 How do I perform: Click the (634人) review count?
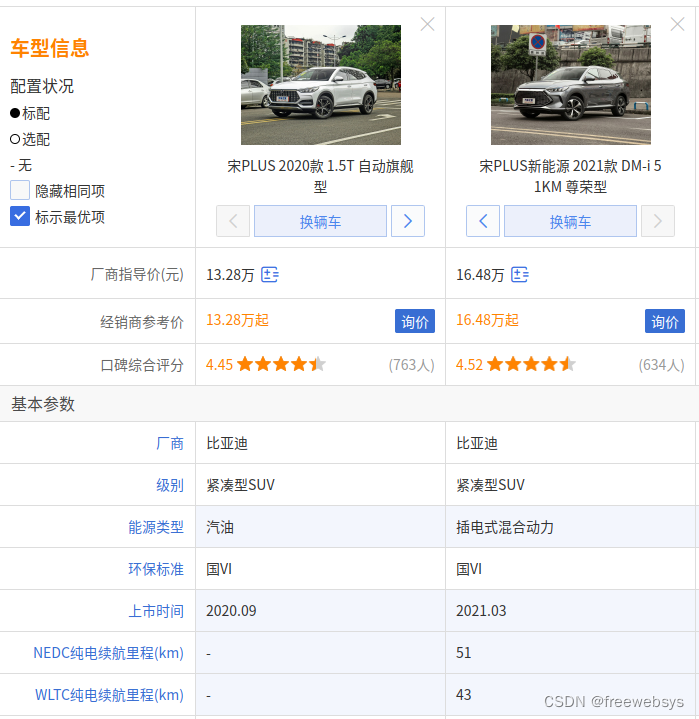(661, 365)
